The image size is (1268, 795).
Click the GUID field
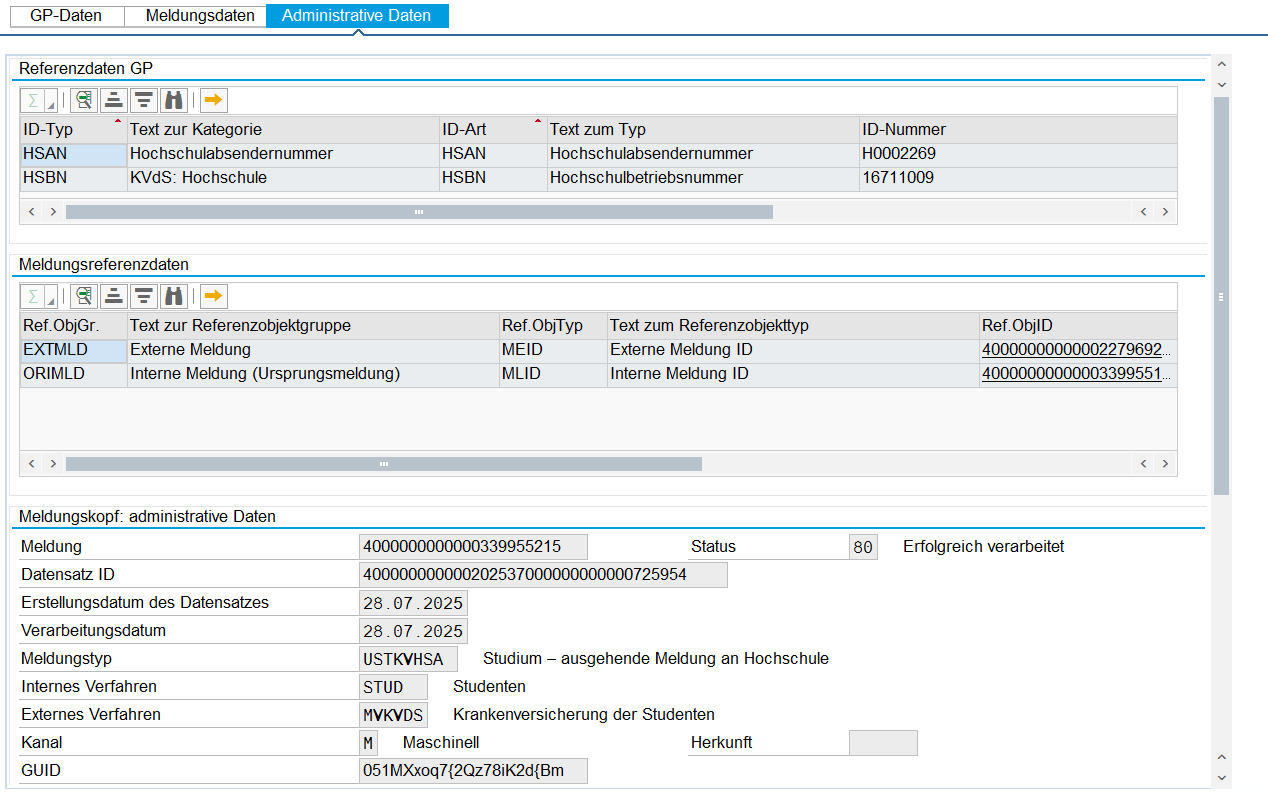click(473, 771)
